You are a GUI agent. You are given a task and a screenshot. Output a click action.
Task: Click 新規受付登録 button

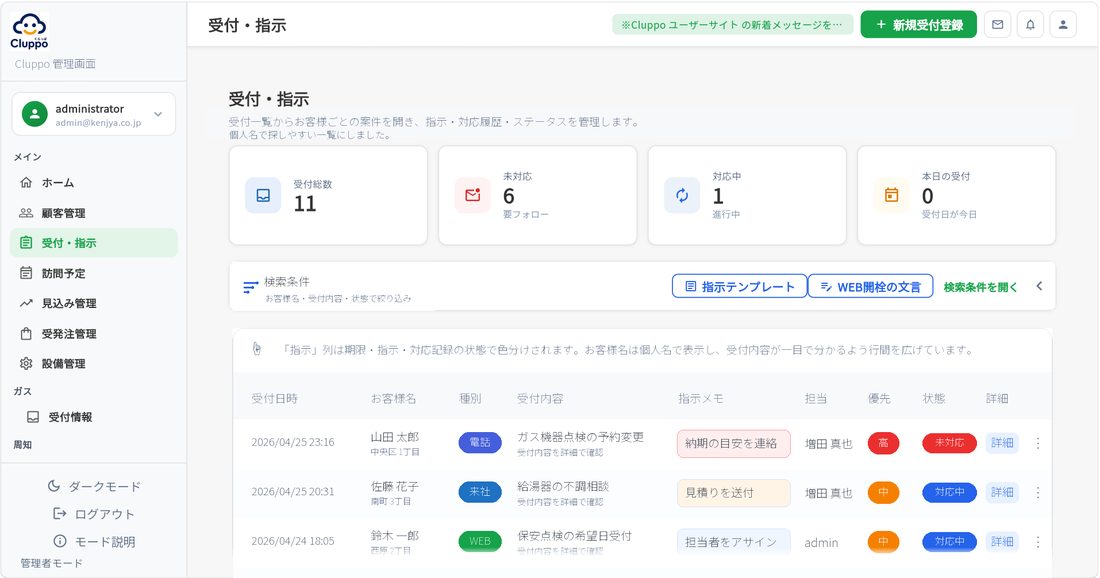point(918,25)
